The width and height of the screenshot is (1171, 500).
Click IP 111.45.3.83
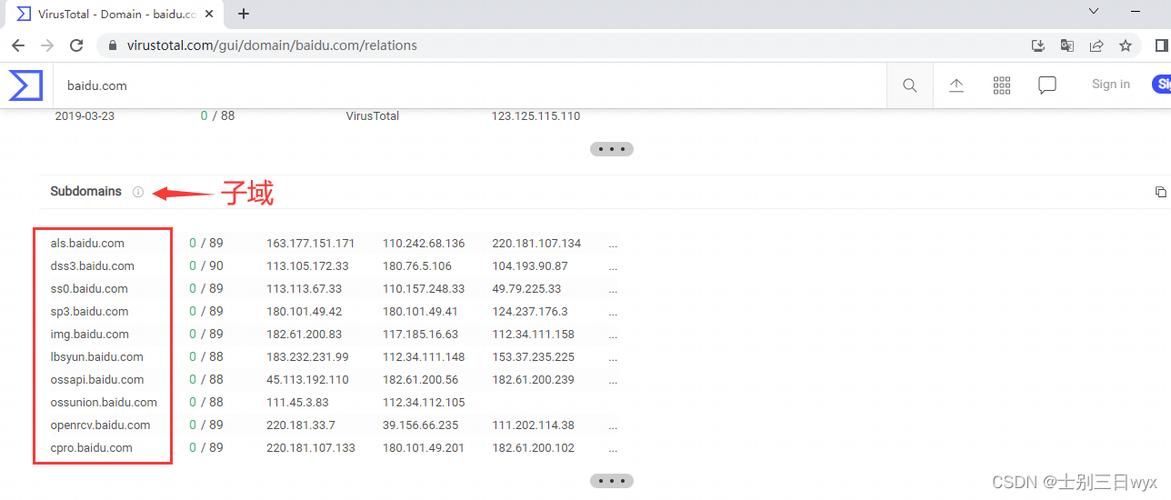click(x=297, y=402)
